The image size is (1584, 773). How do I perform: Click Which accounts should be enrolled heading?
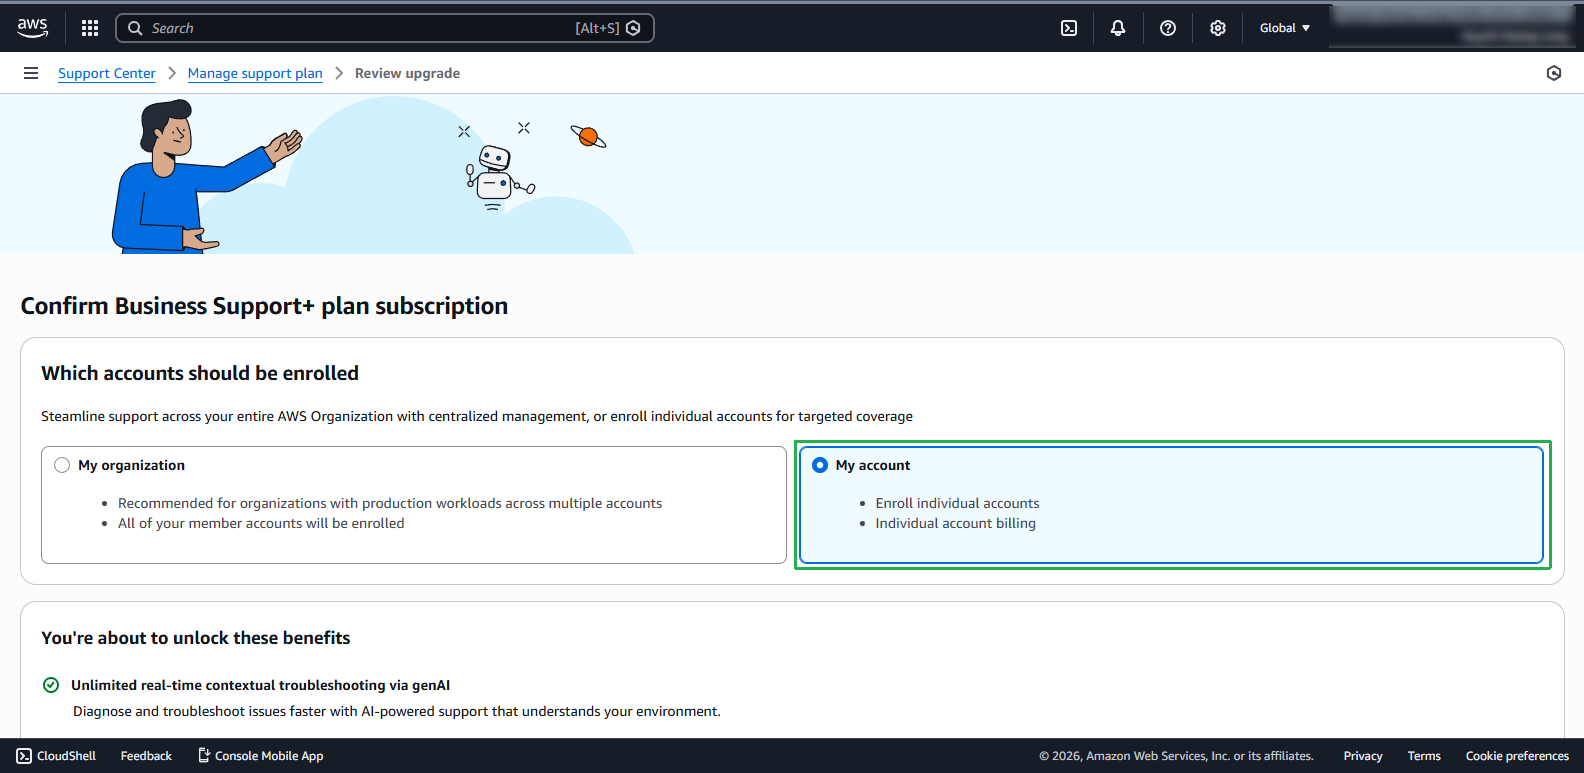200,373
